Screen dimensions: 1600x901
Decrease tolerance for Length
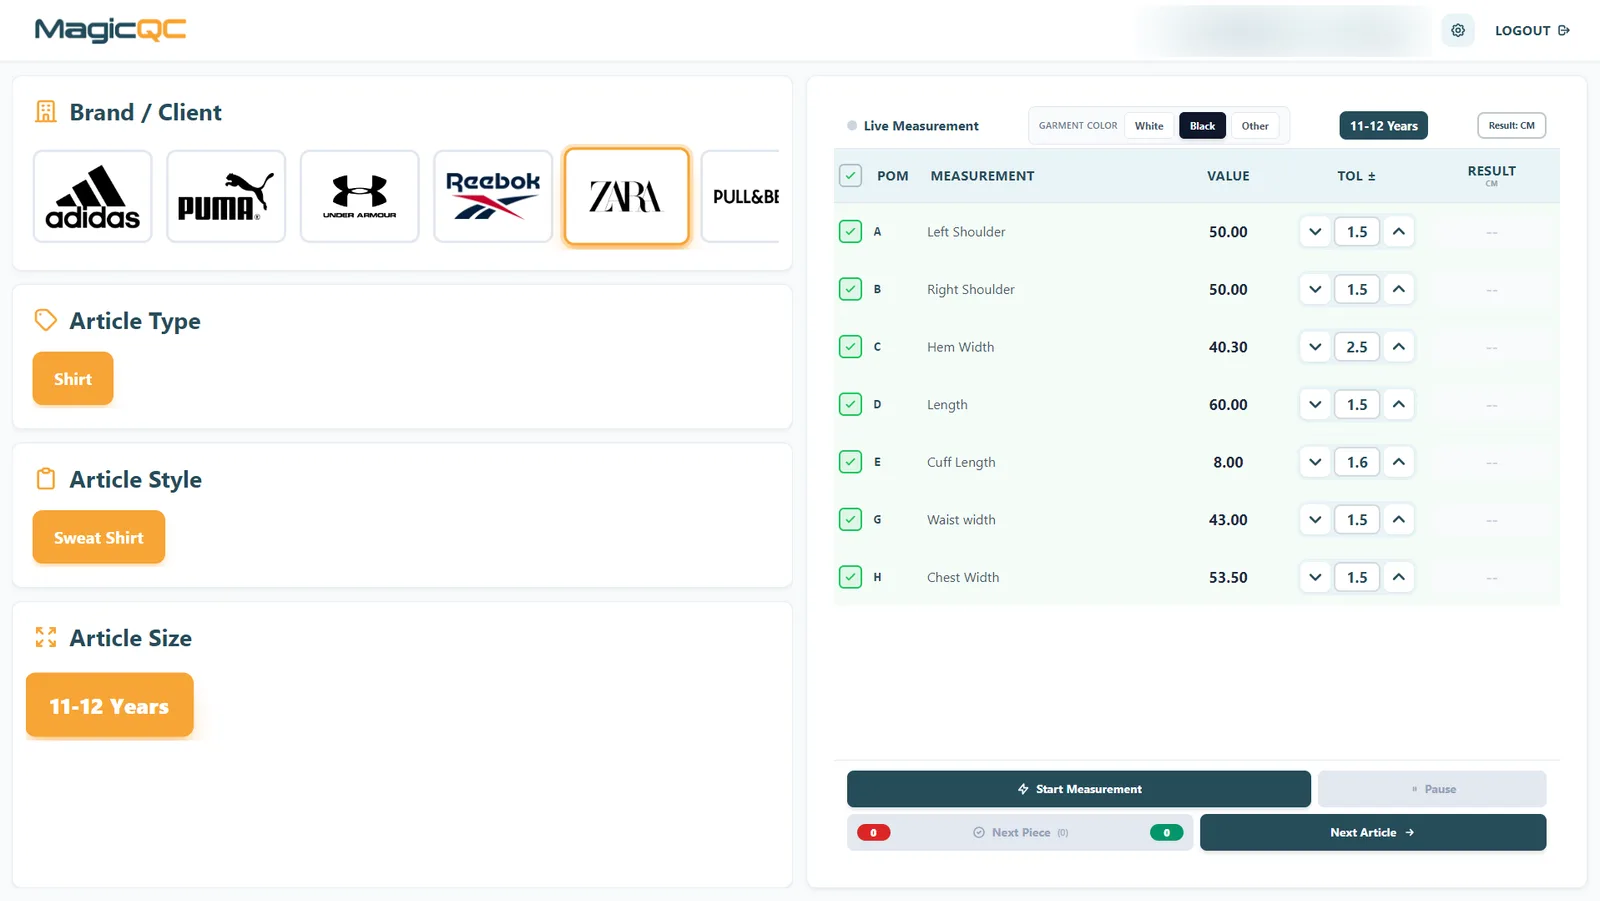pos(1315,404)
